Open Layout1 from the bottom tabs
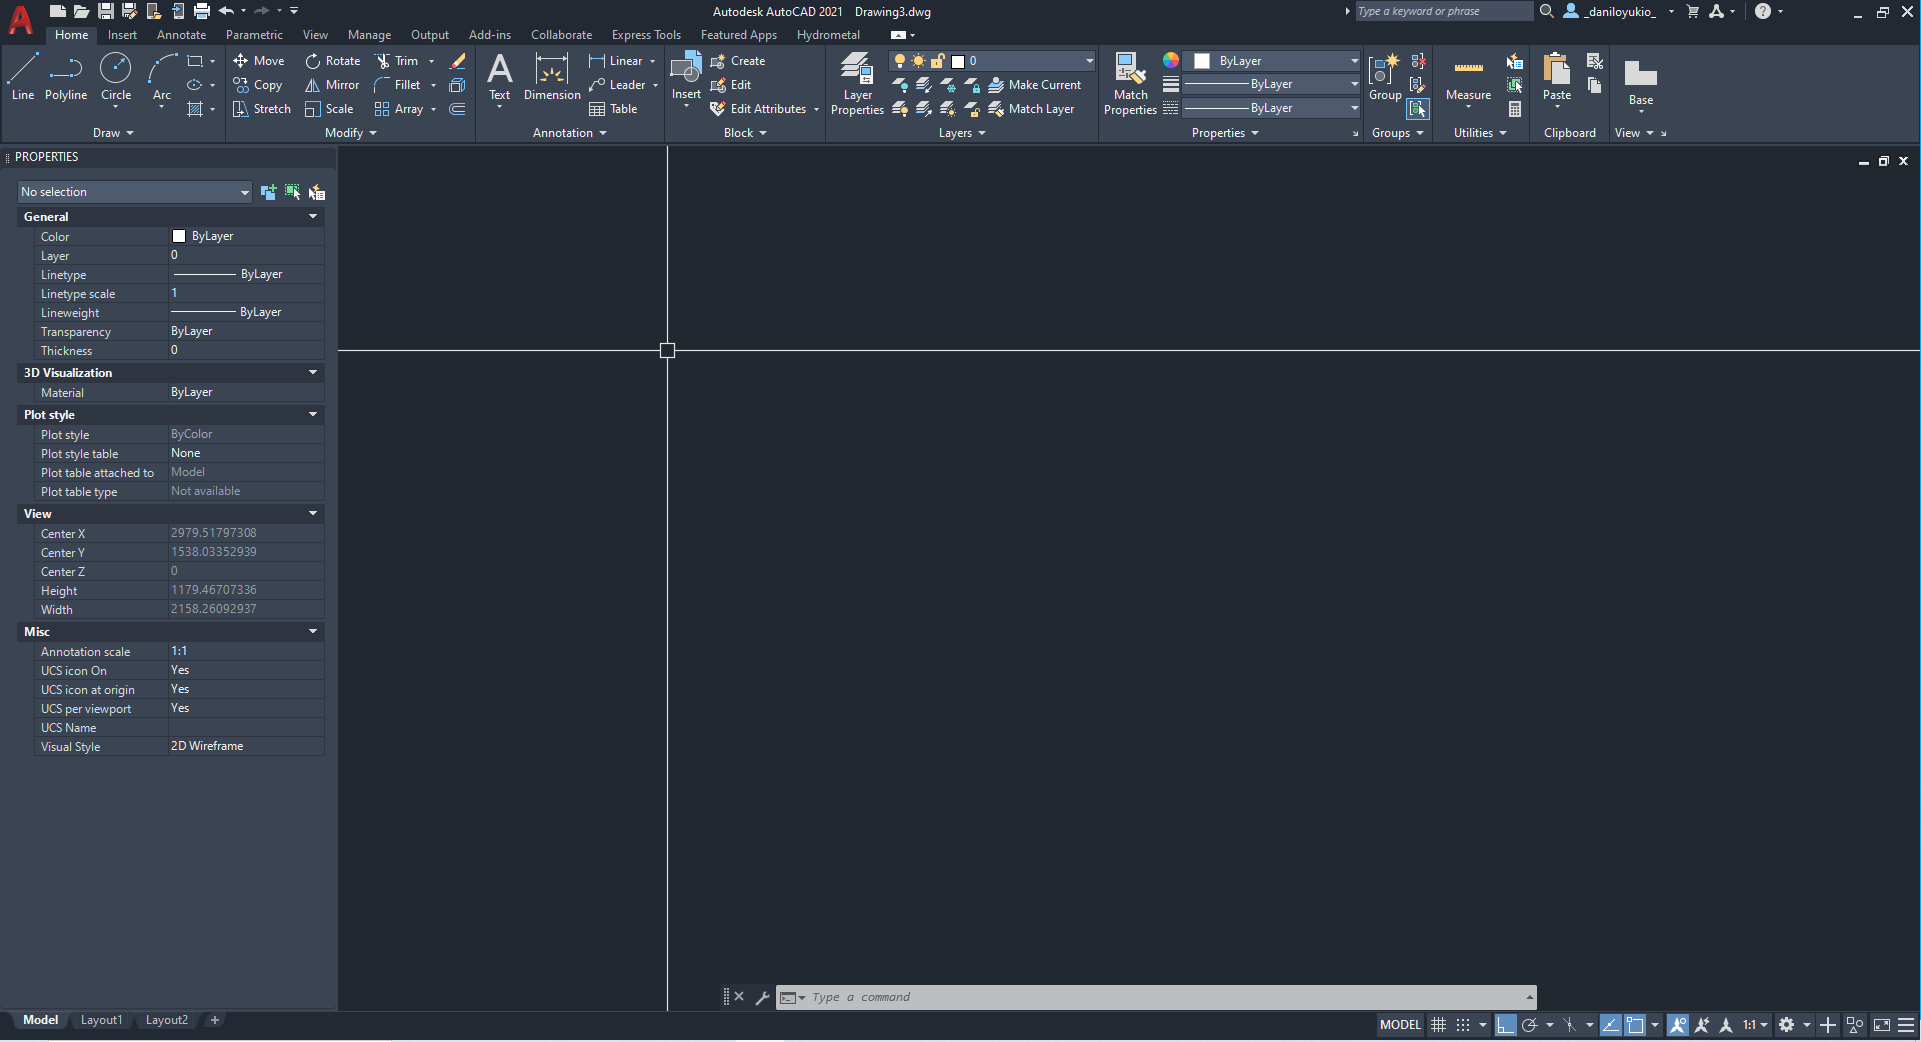The width and height of the screenshot is (1921, 1042). 101,1020
